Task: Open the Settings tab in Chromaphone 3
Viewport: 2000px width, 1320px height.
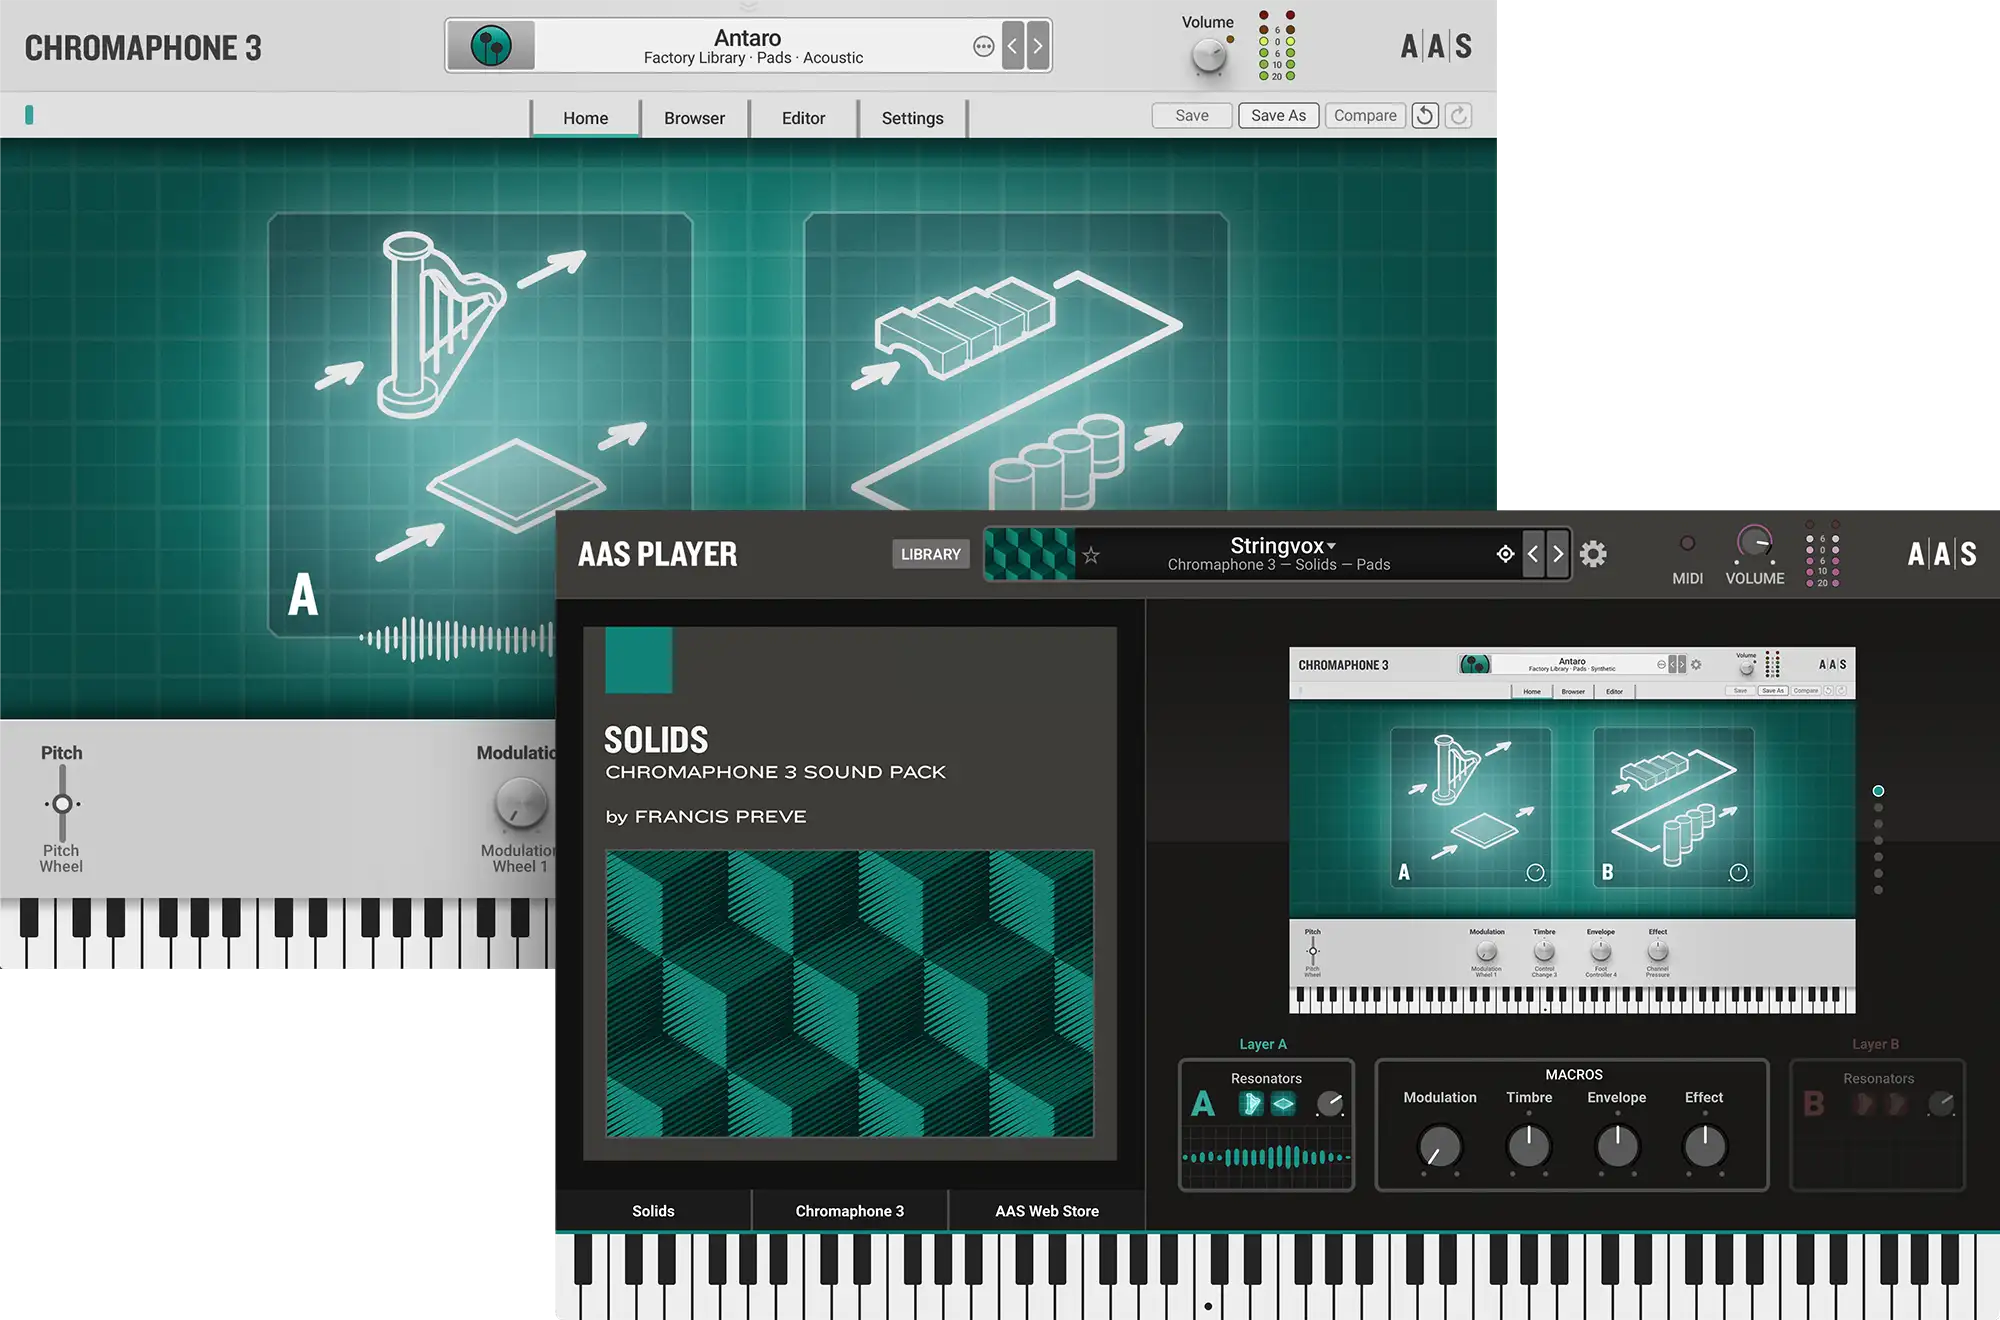Action: point(912,118)
